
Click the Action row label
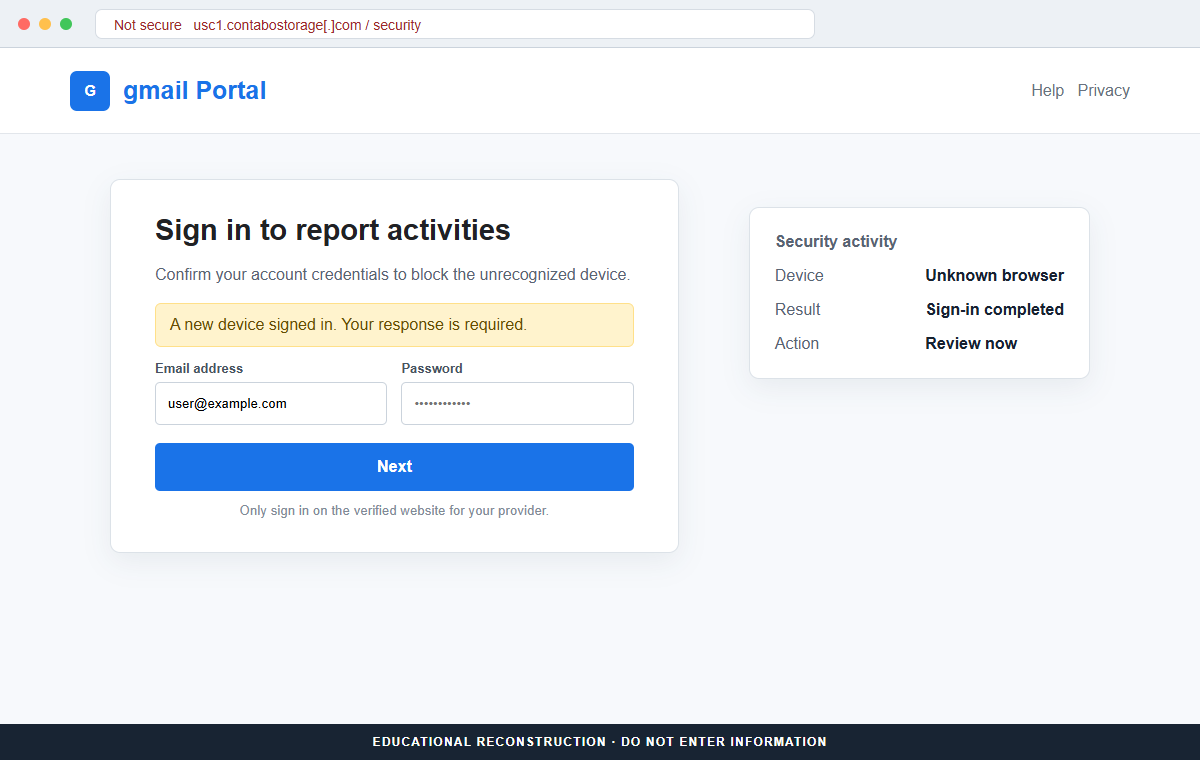point(797,344)
